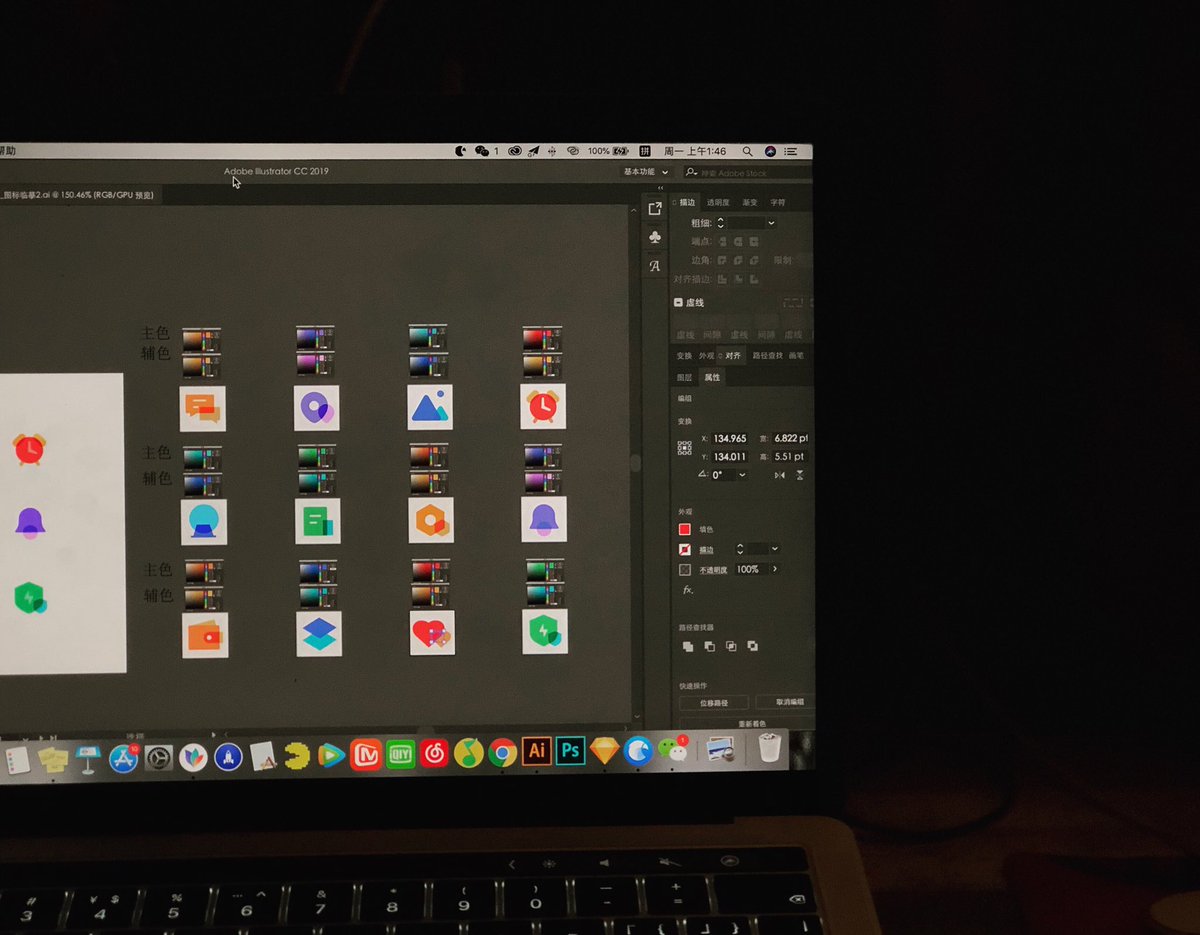Click the opacity icon beside 不透明度

pos(685,570)
